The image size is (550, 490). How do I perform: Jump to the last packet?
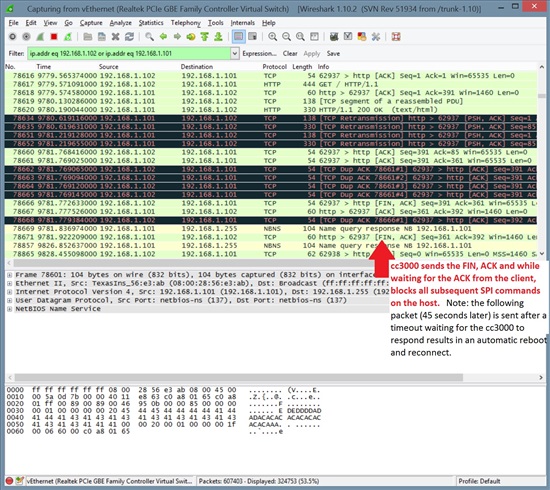tap(218, 36)
